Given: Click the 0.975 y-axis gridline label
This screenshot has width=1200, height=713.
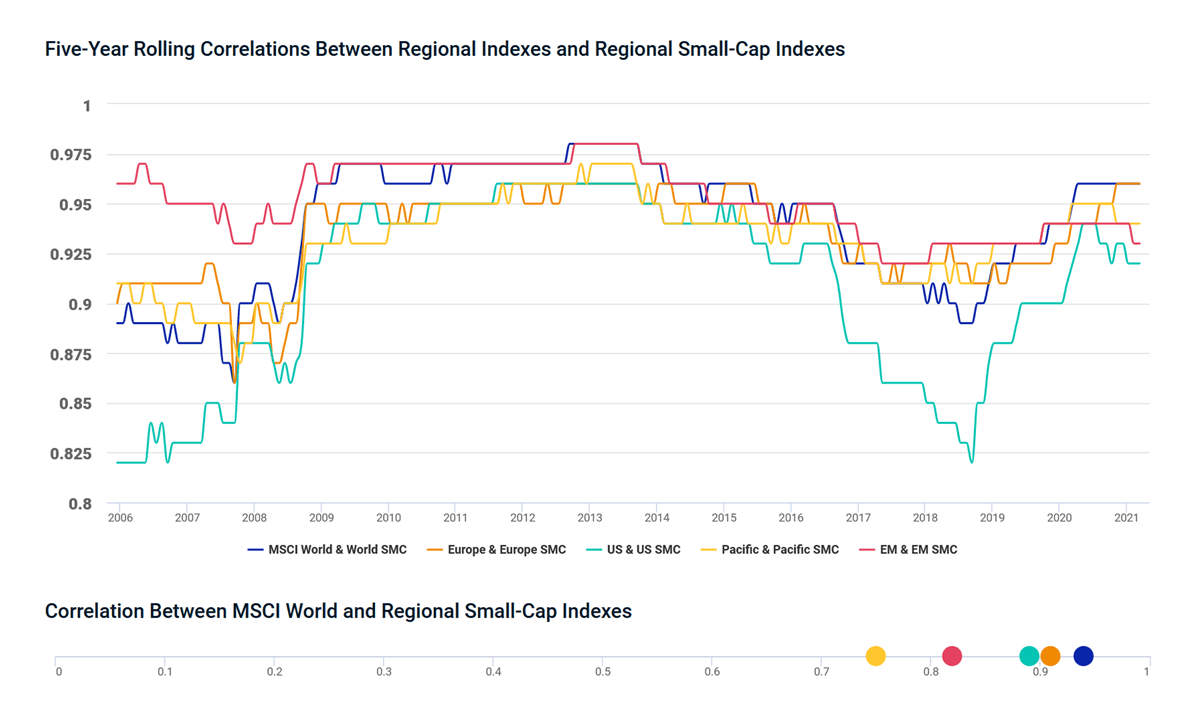Looking at the screenshot, I should click(x=72, y=154).
